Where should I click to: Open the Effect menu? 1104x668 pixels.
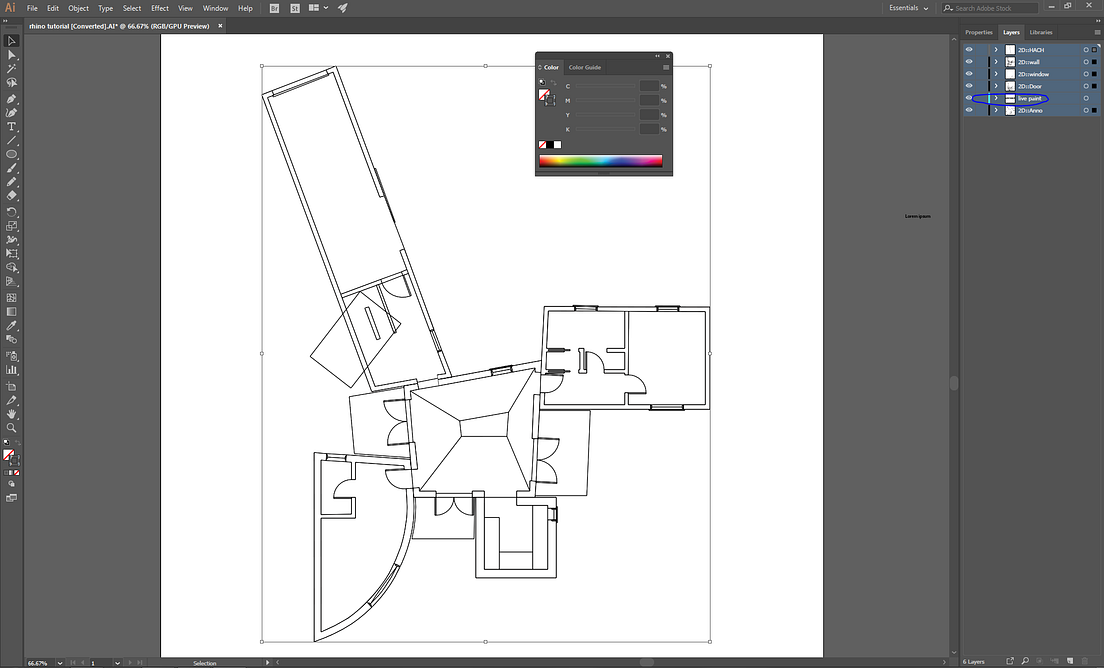[160, 8]
